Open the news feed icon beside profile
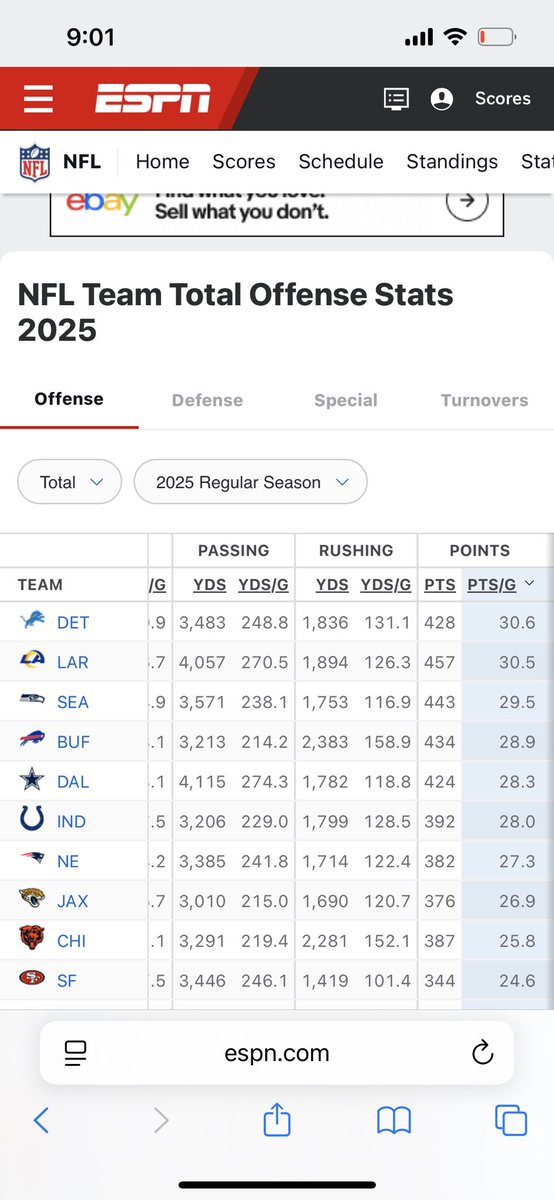 coord(396,98)
